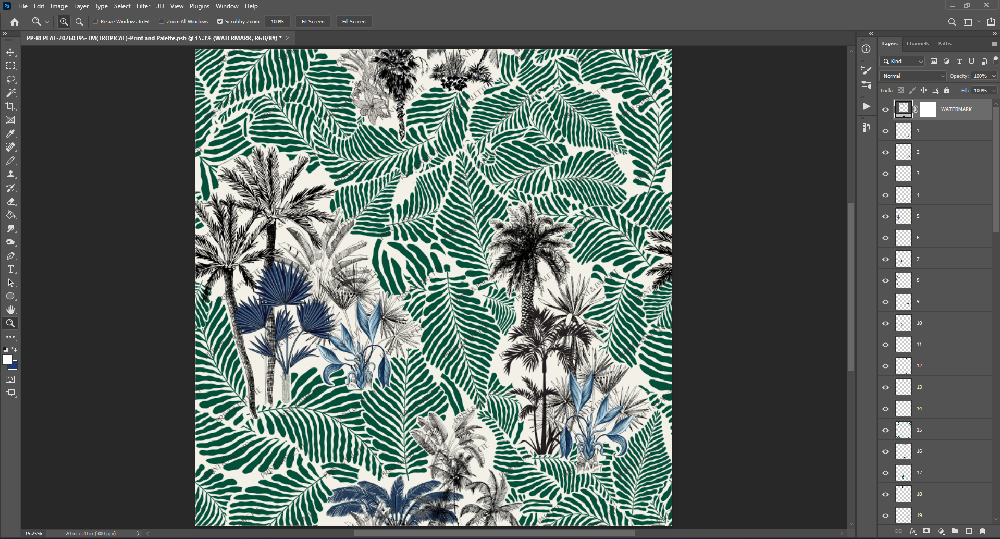The image size is (1000, 539).
Task: Select the Eraser tool
Action: pyautogui.click(x=11, y=202)
